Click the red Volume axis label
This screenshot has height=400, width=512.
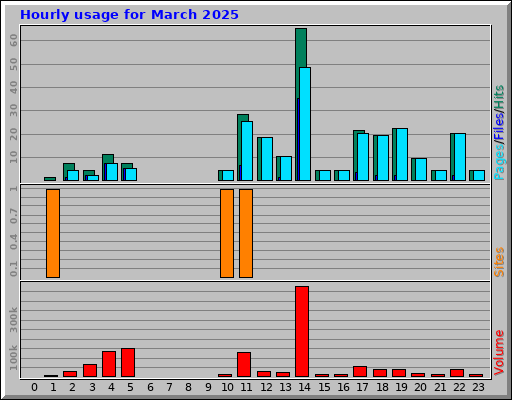499,352
